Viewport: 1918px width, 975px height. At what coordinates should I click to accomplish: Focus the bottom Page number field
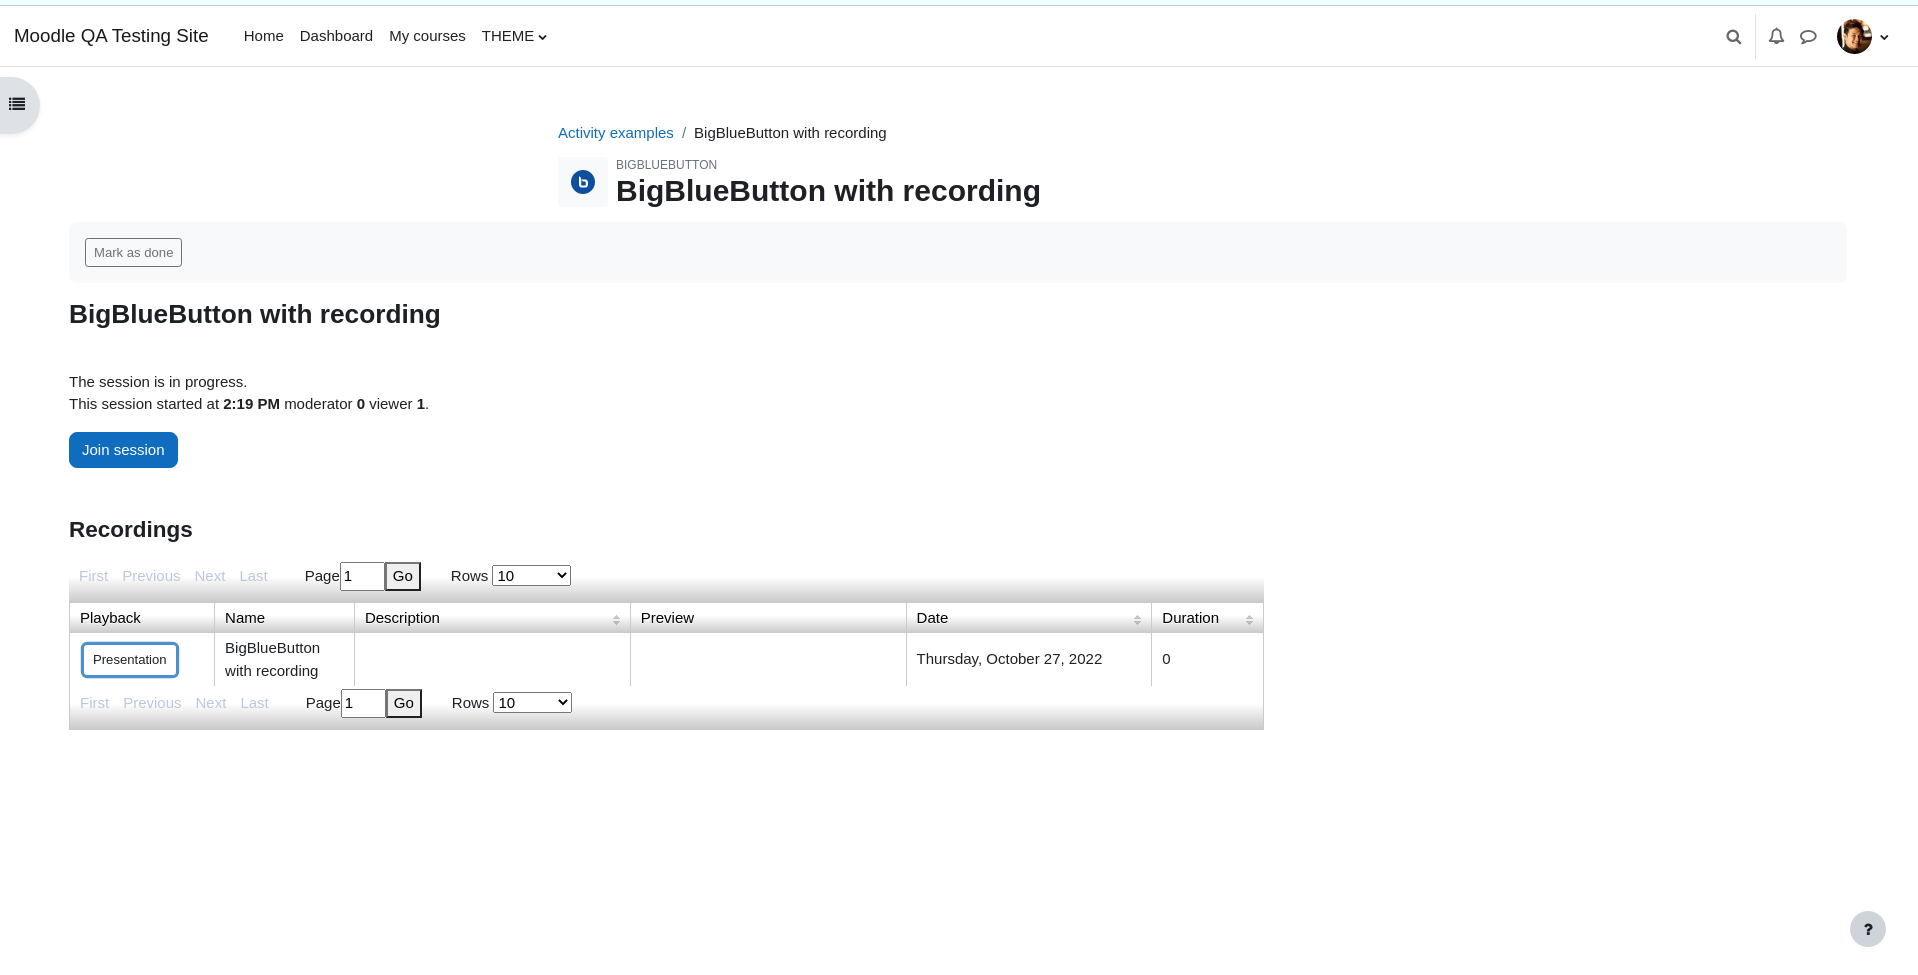(x=363, y=703)
